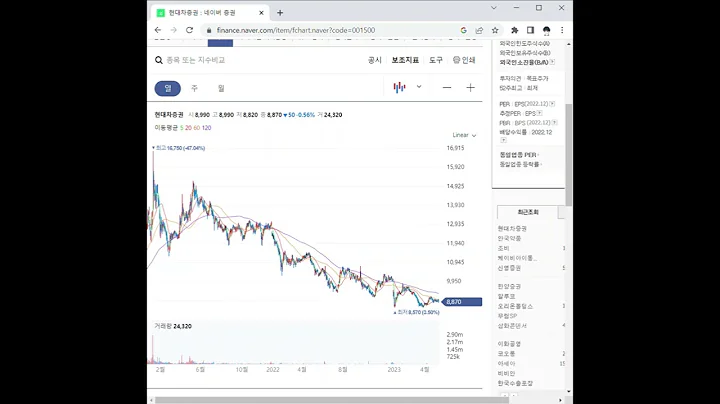
Task: Open Google icon in the address bar
Action: click(x=463, y=30)
